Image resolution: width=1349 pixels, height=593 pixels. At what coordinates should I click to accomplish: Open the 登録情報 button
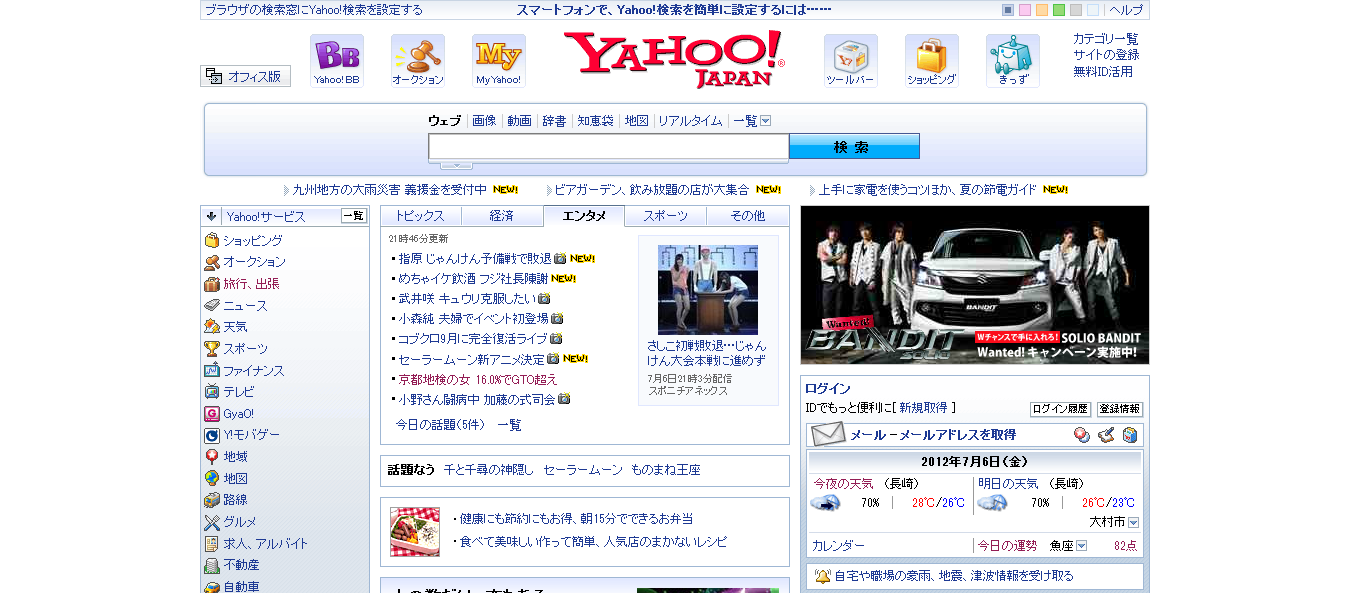[1120, 409]
